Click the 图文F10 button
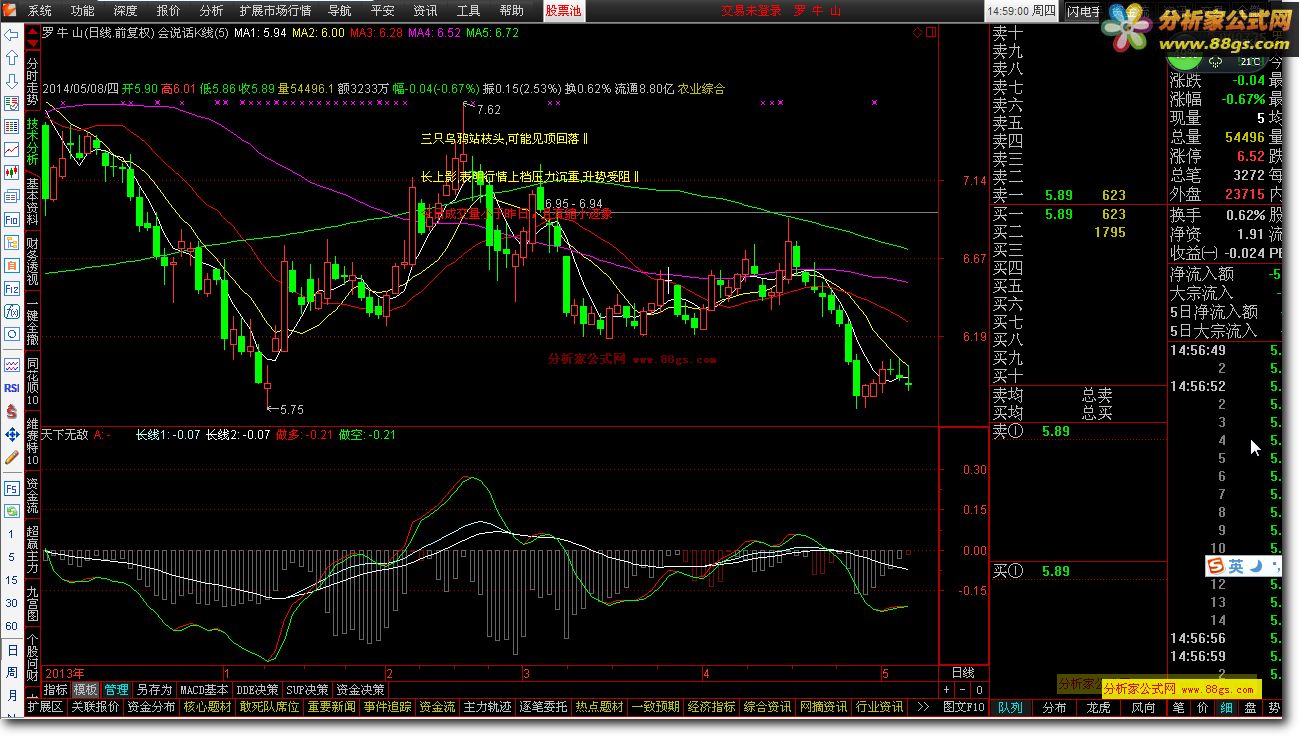 964,707
